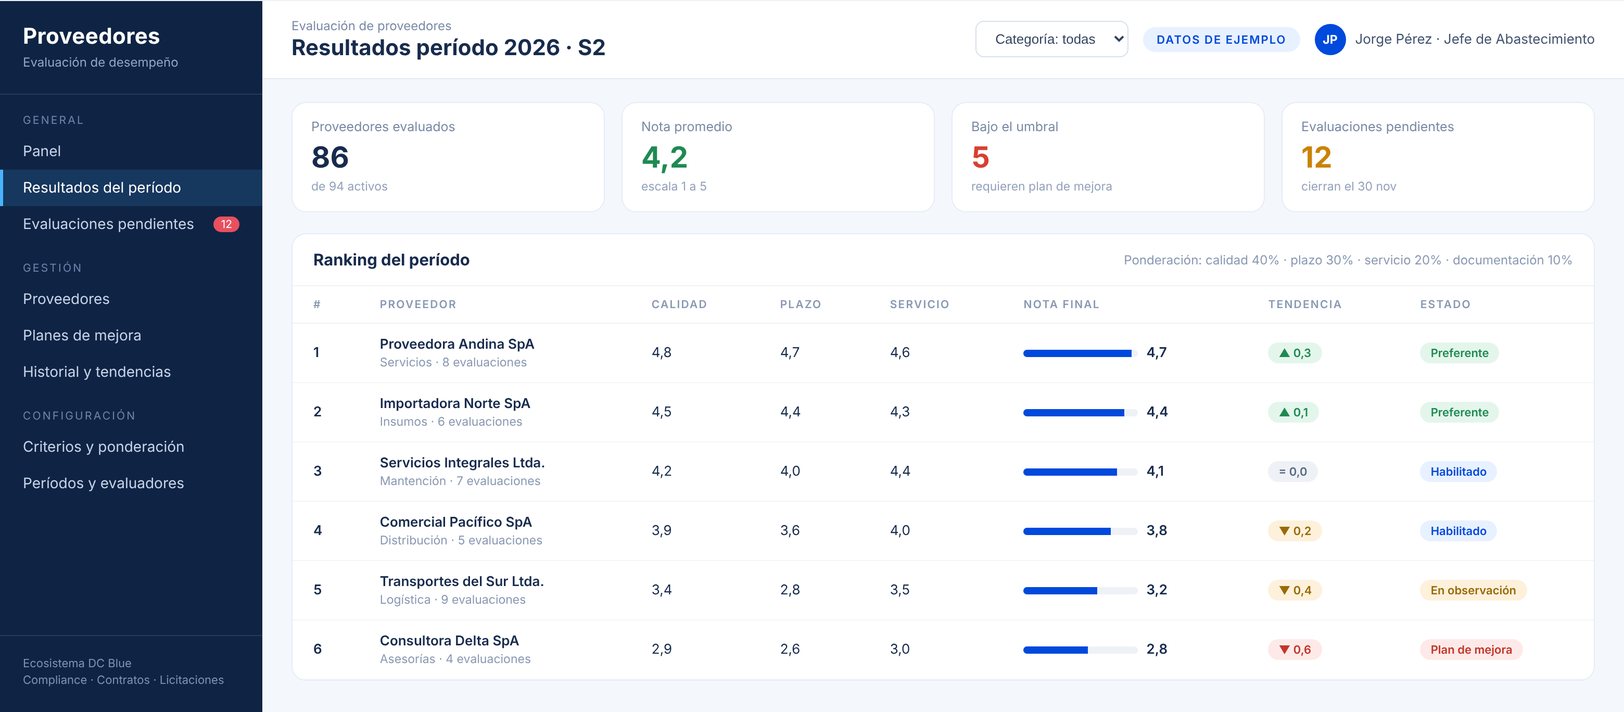Click the red 12 pending badge
1624x712 pixels.
(x=226, y=224)
